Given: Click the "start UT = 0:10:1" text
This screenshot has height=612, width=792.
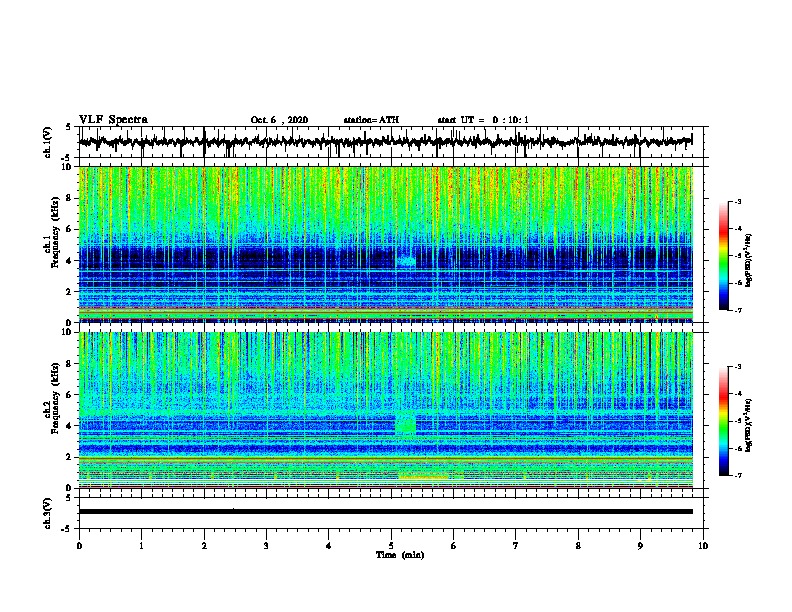Looking at the screenshot, I should 483,120.
